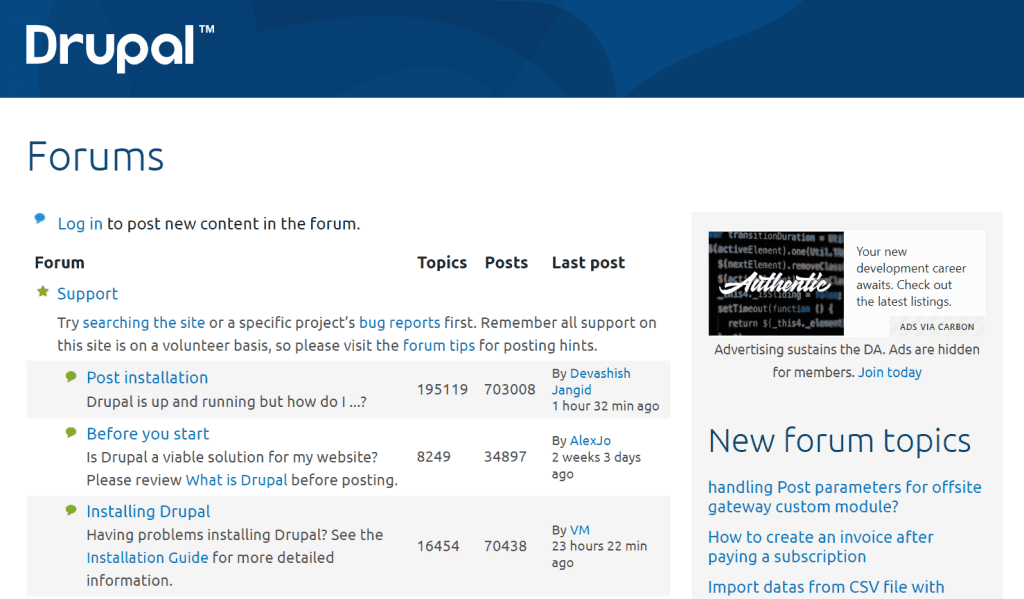The height and width of the screenshot is (599, 1024).
Task: Click posts count 703008
Action: click(x=509, y=389)
